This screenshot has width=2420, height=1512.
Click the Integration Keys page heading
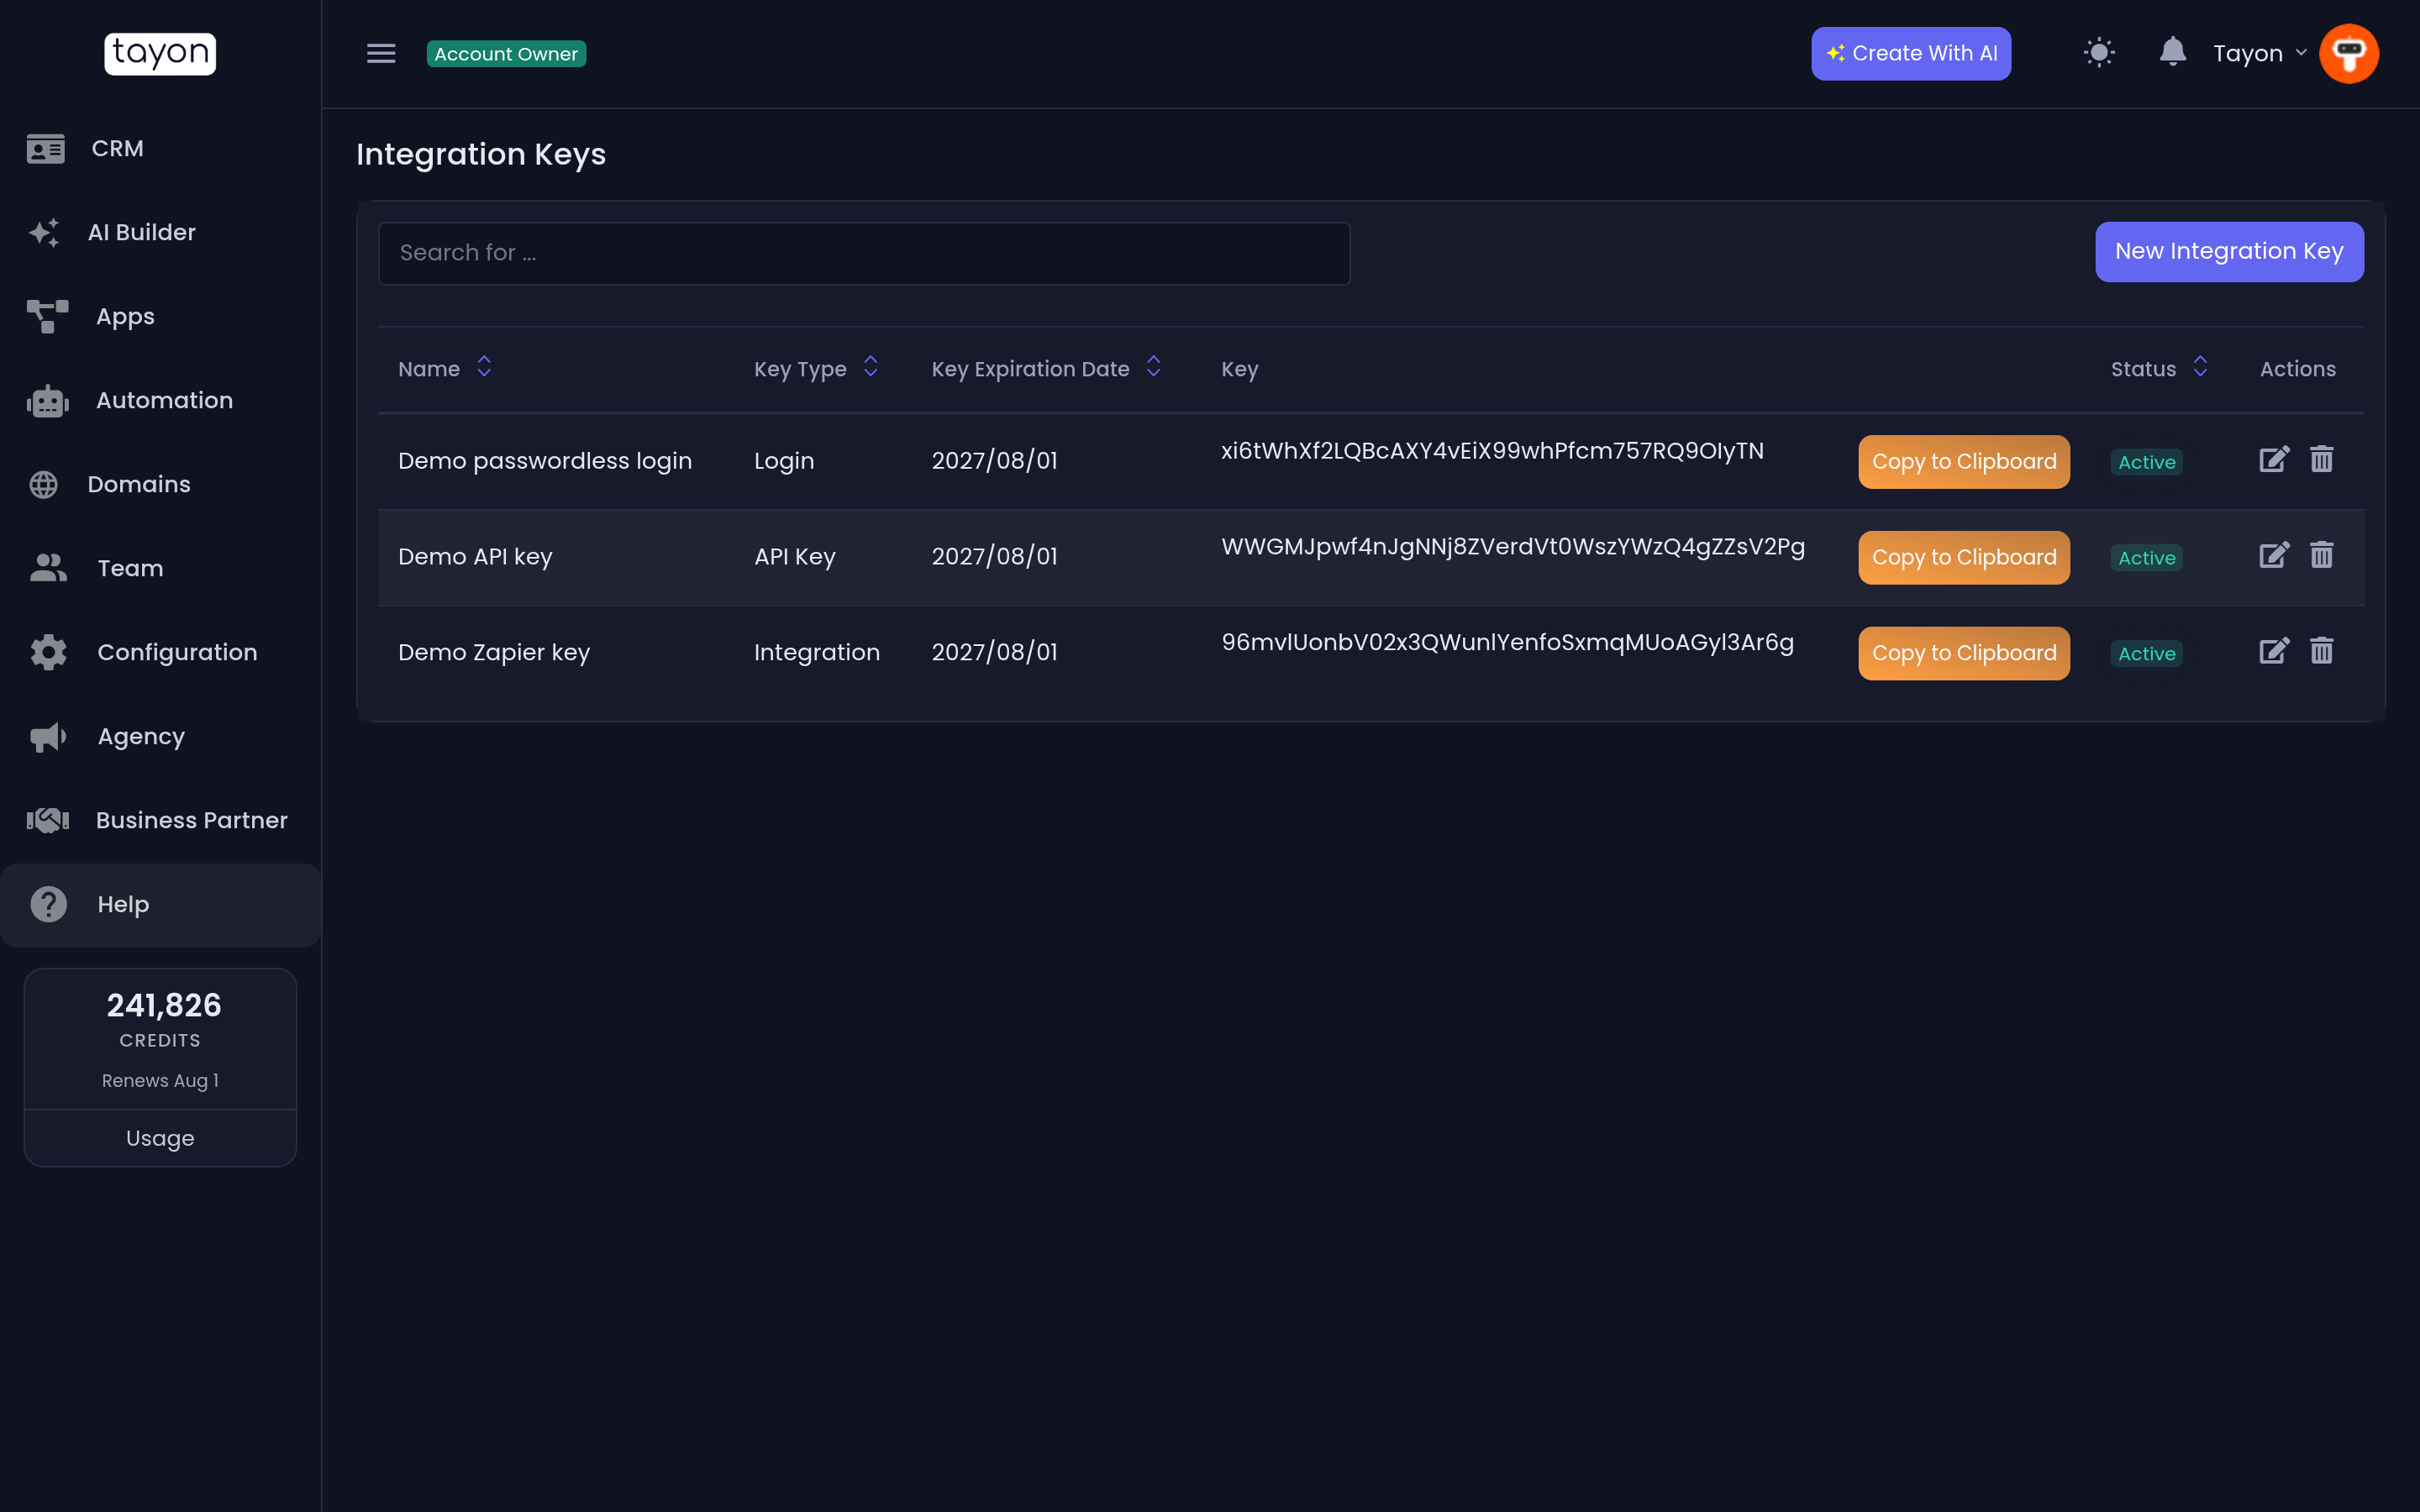pyautogui.click(x=481, y=154)
